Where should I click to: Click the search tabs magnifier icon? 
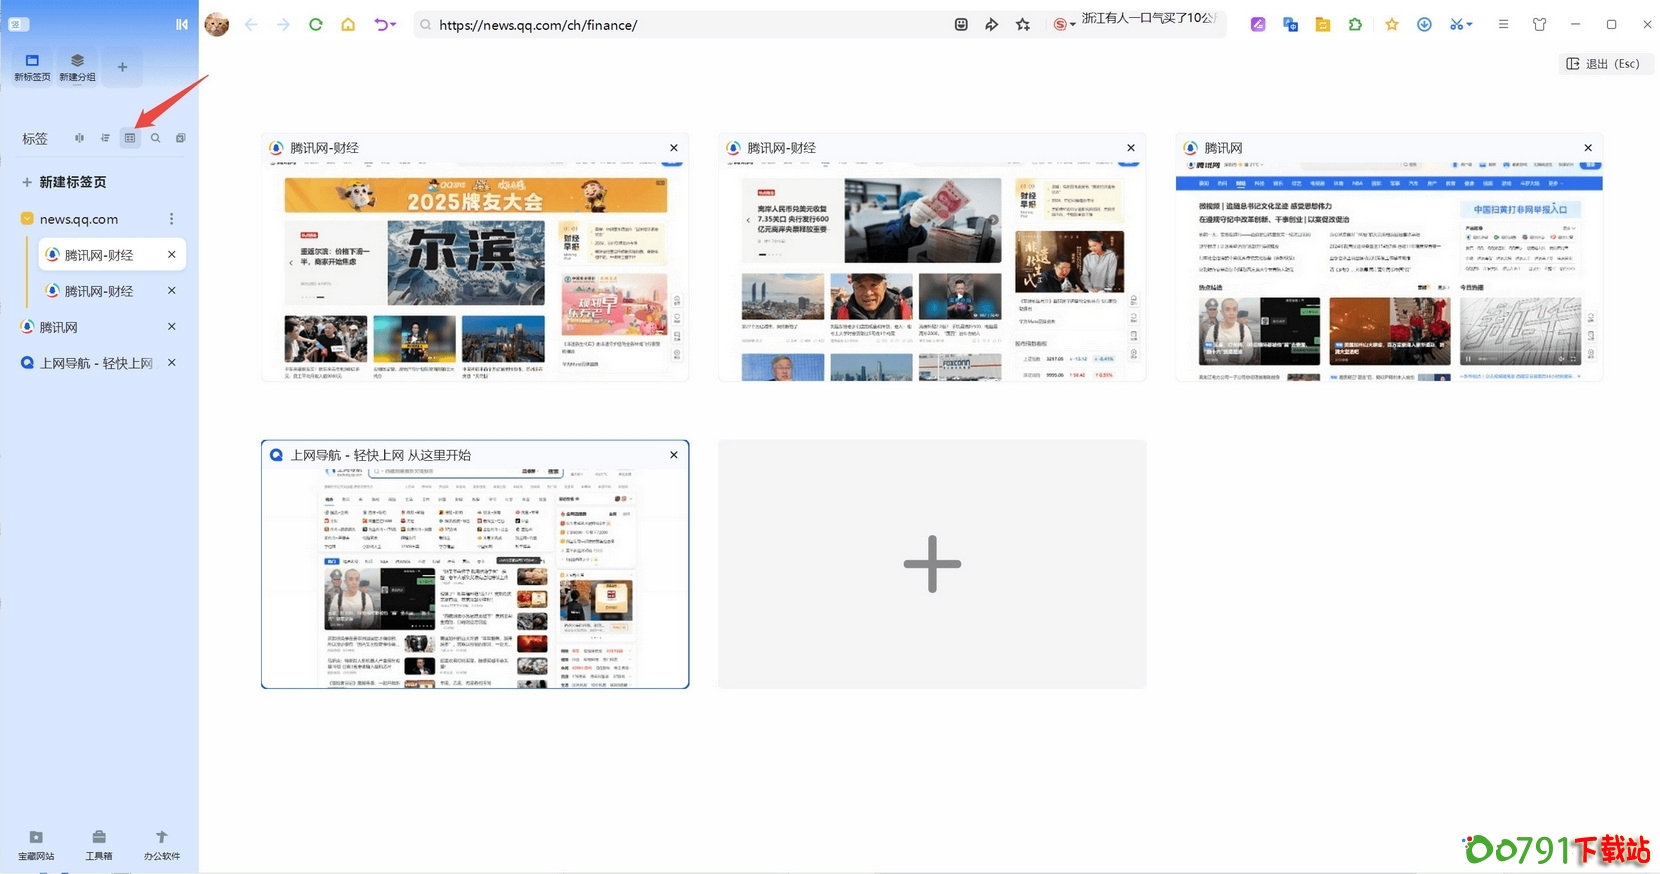click(x=155, y=138)
